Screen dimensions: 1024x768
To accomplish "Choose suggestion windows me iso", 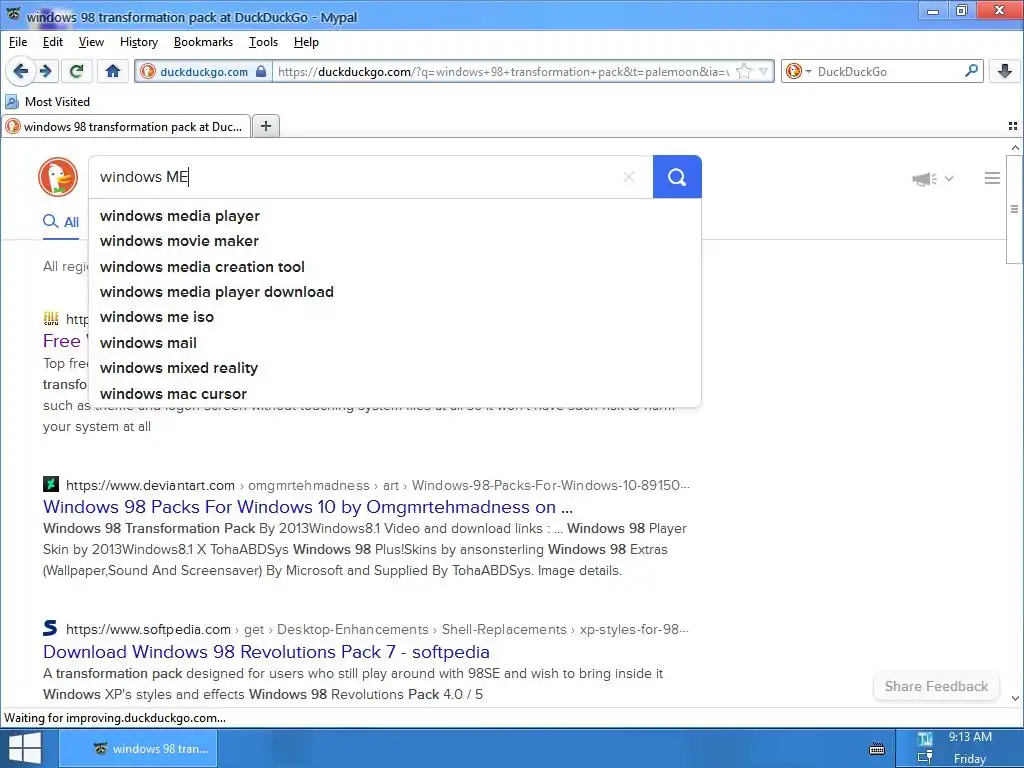I will coord(394,317).
